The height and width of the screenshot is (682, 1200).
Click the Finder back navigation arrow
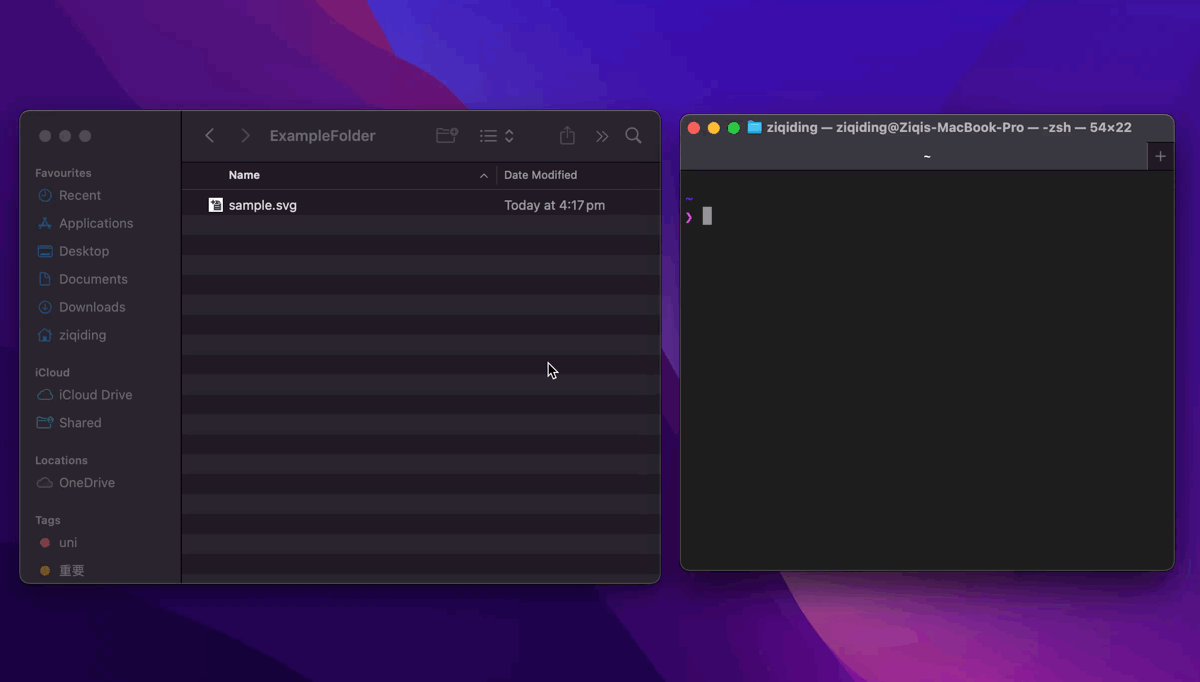tap(209, 136)
